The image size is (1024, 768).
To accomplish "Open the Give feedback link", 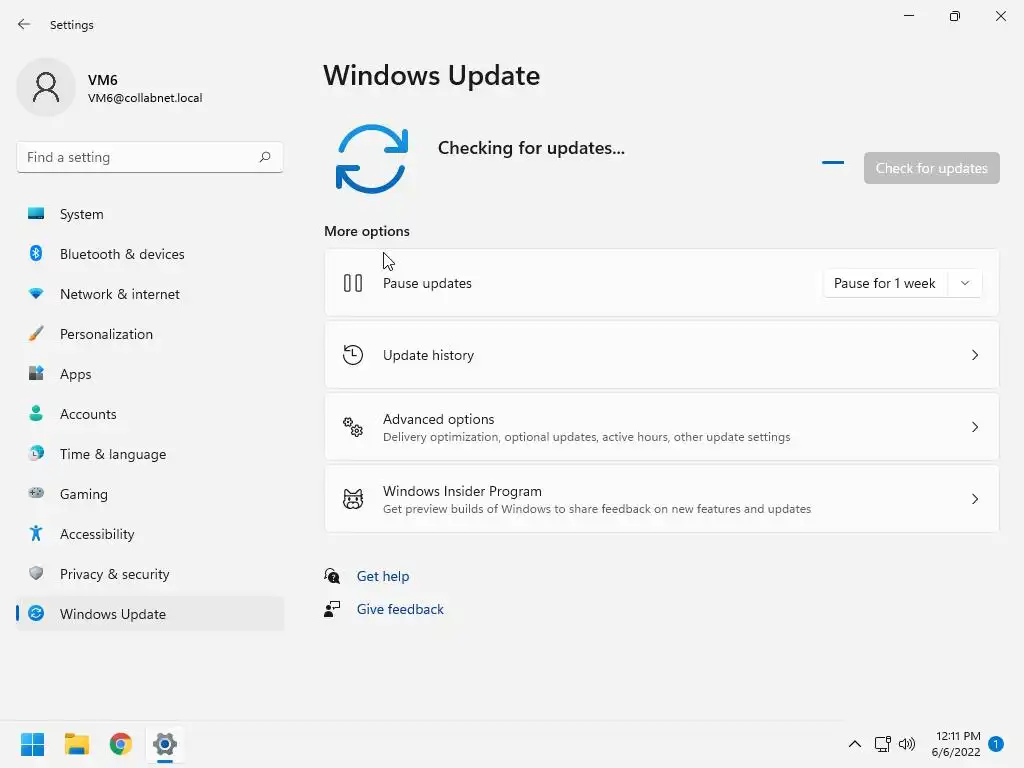I will (400, 609).
